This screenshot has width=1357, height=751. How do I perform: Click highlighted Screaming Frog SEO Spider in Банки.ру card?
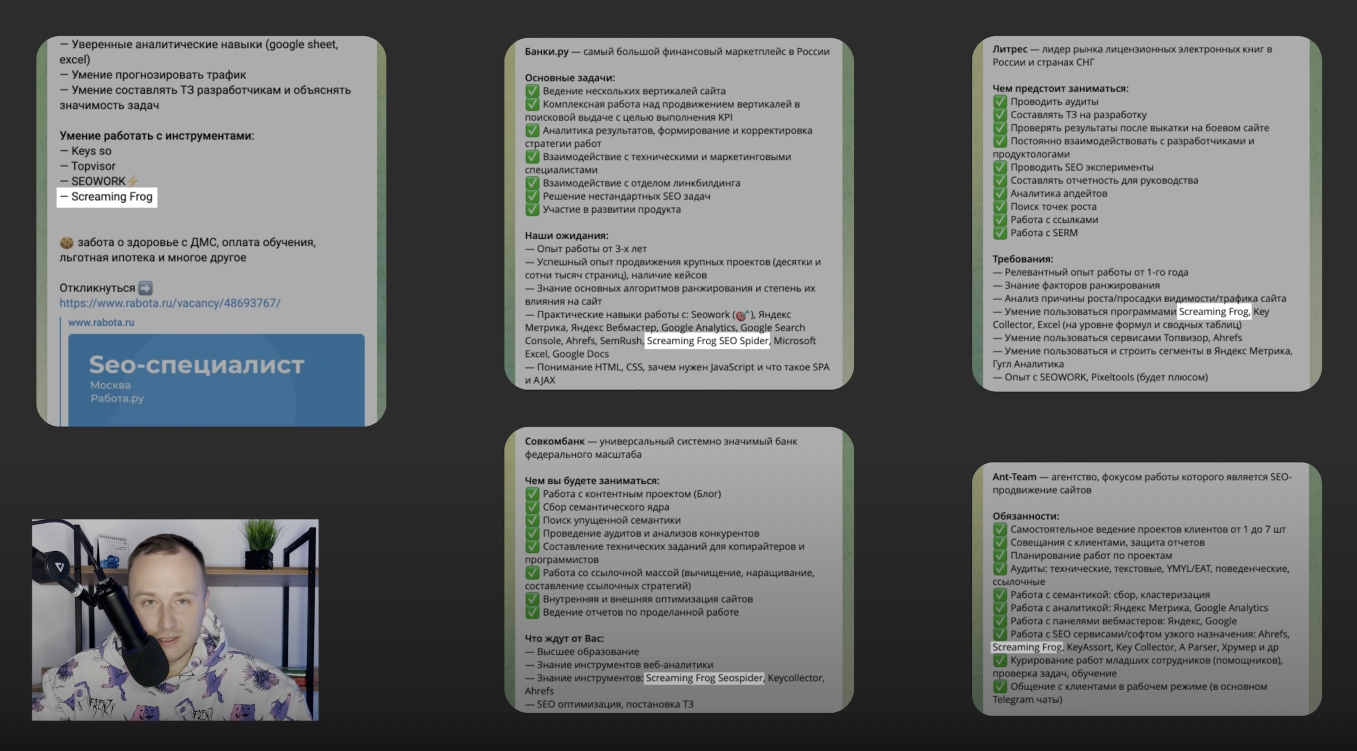click(x=708, y=341)
